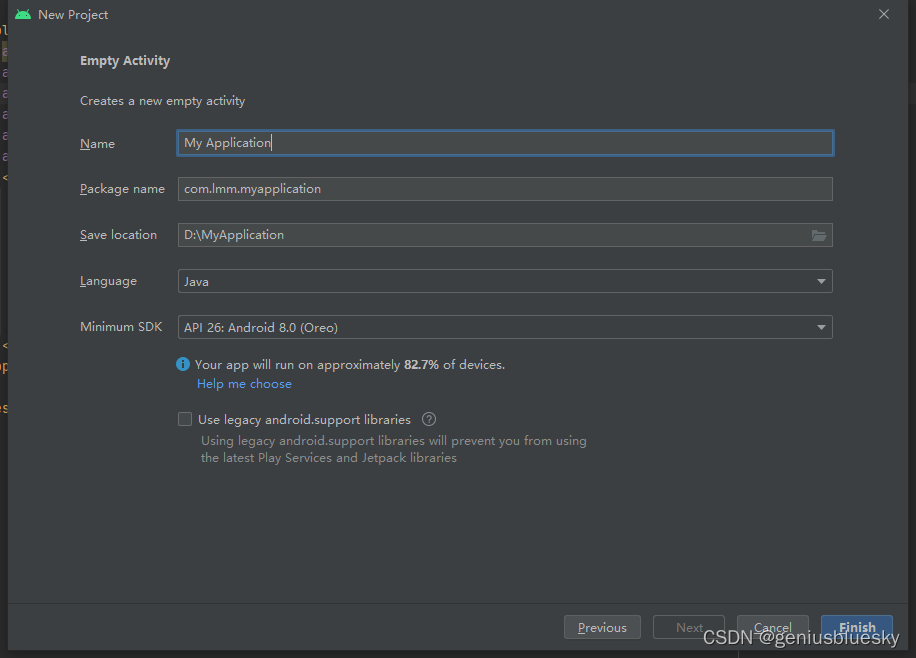Viewport: 916px width, 658px height.
Task: Click the greyed-out Next button
Action: pos(689,627)
